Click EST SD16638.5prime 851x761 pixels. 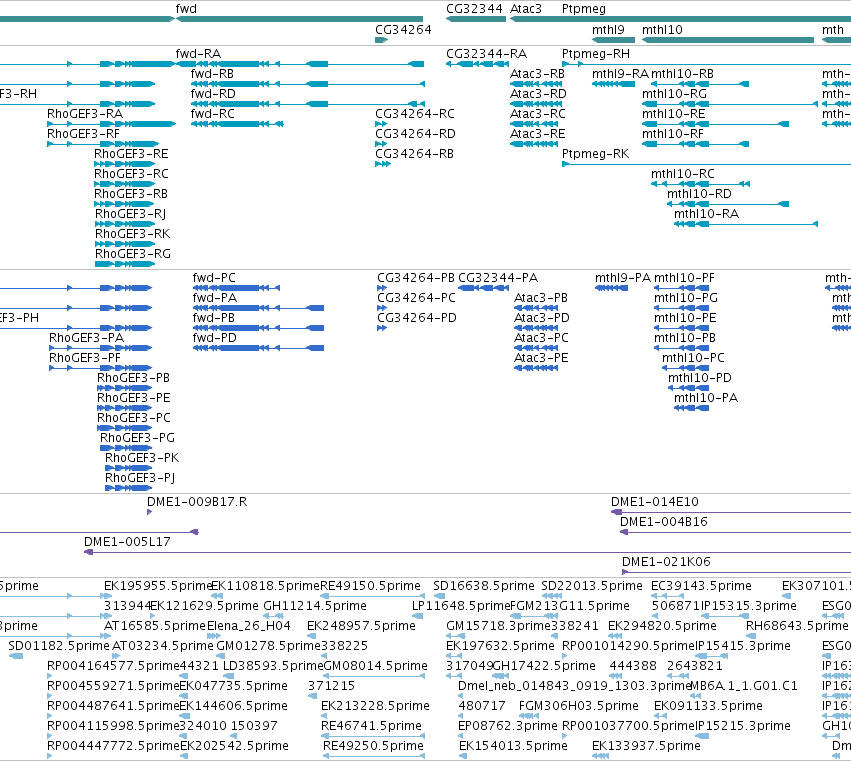pos(484,586)
